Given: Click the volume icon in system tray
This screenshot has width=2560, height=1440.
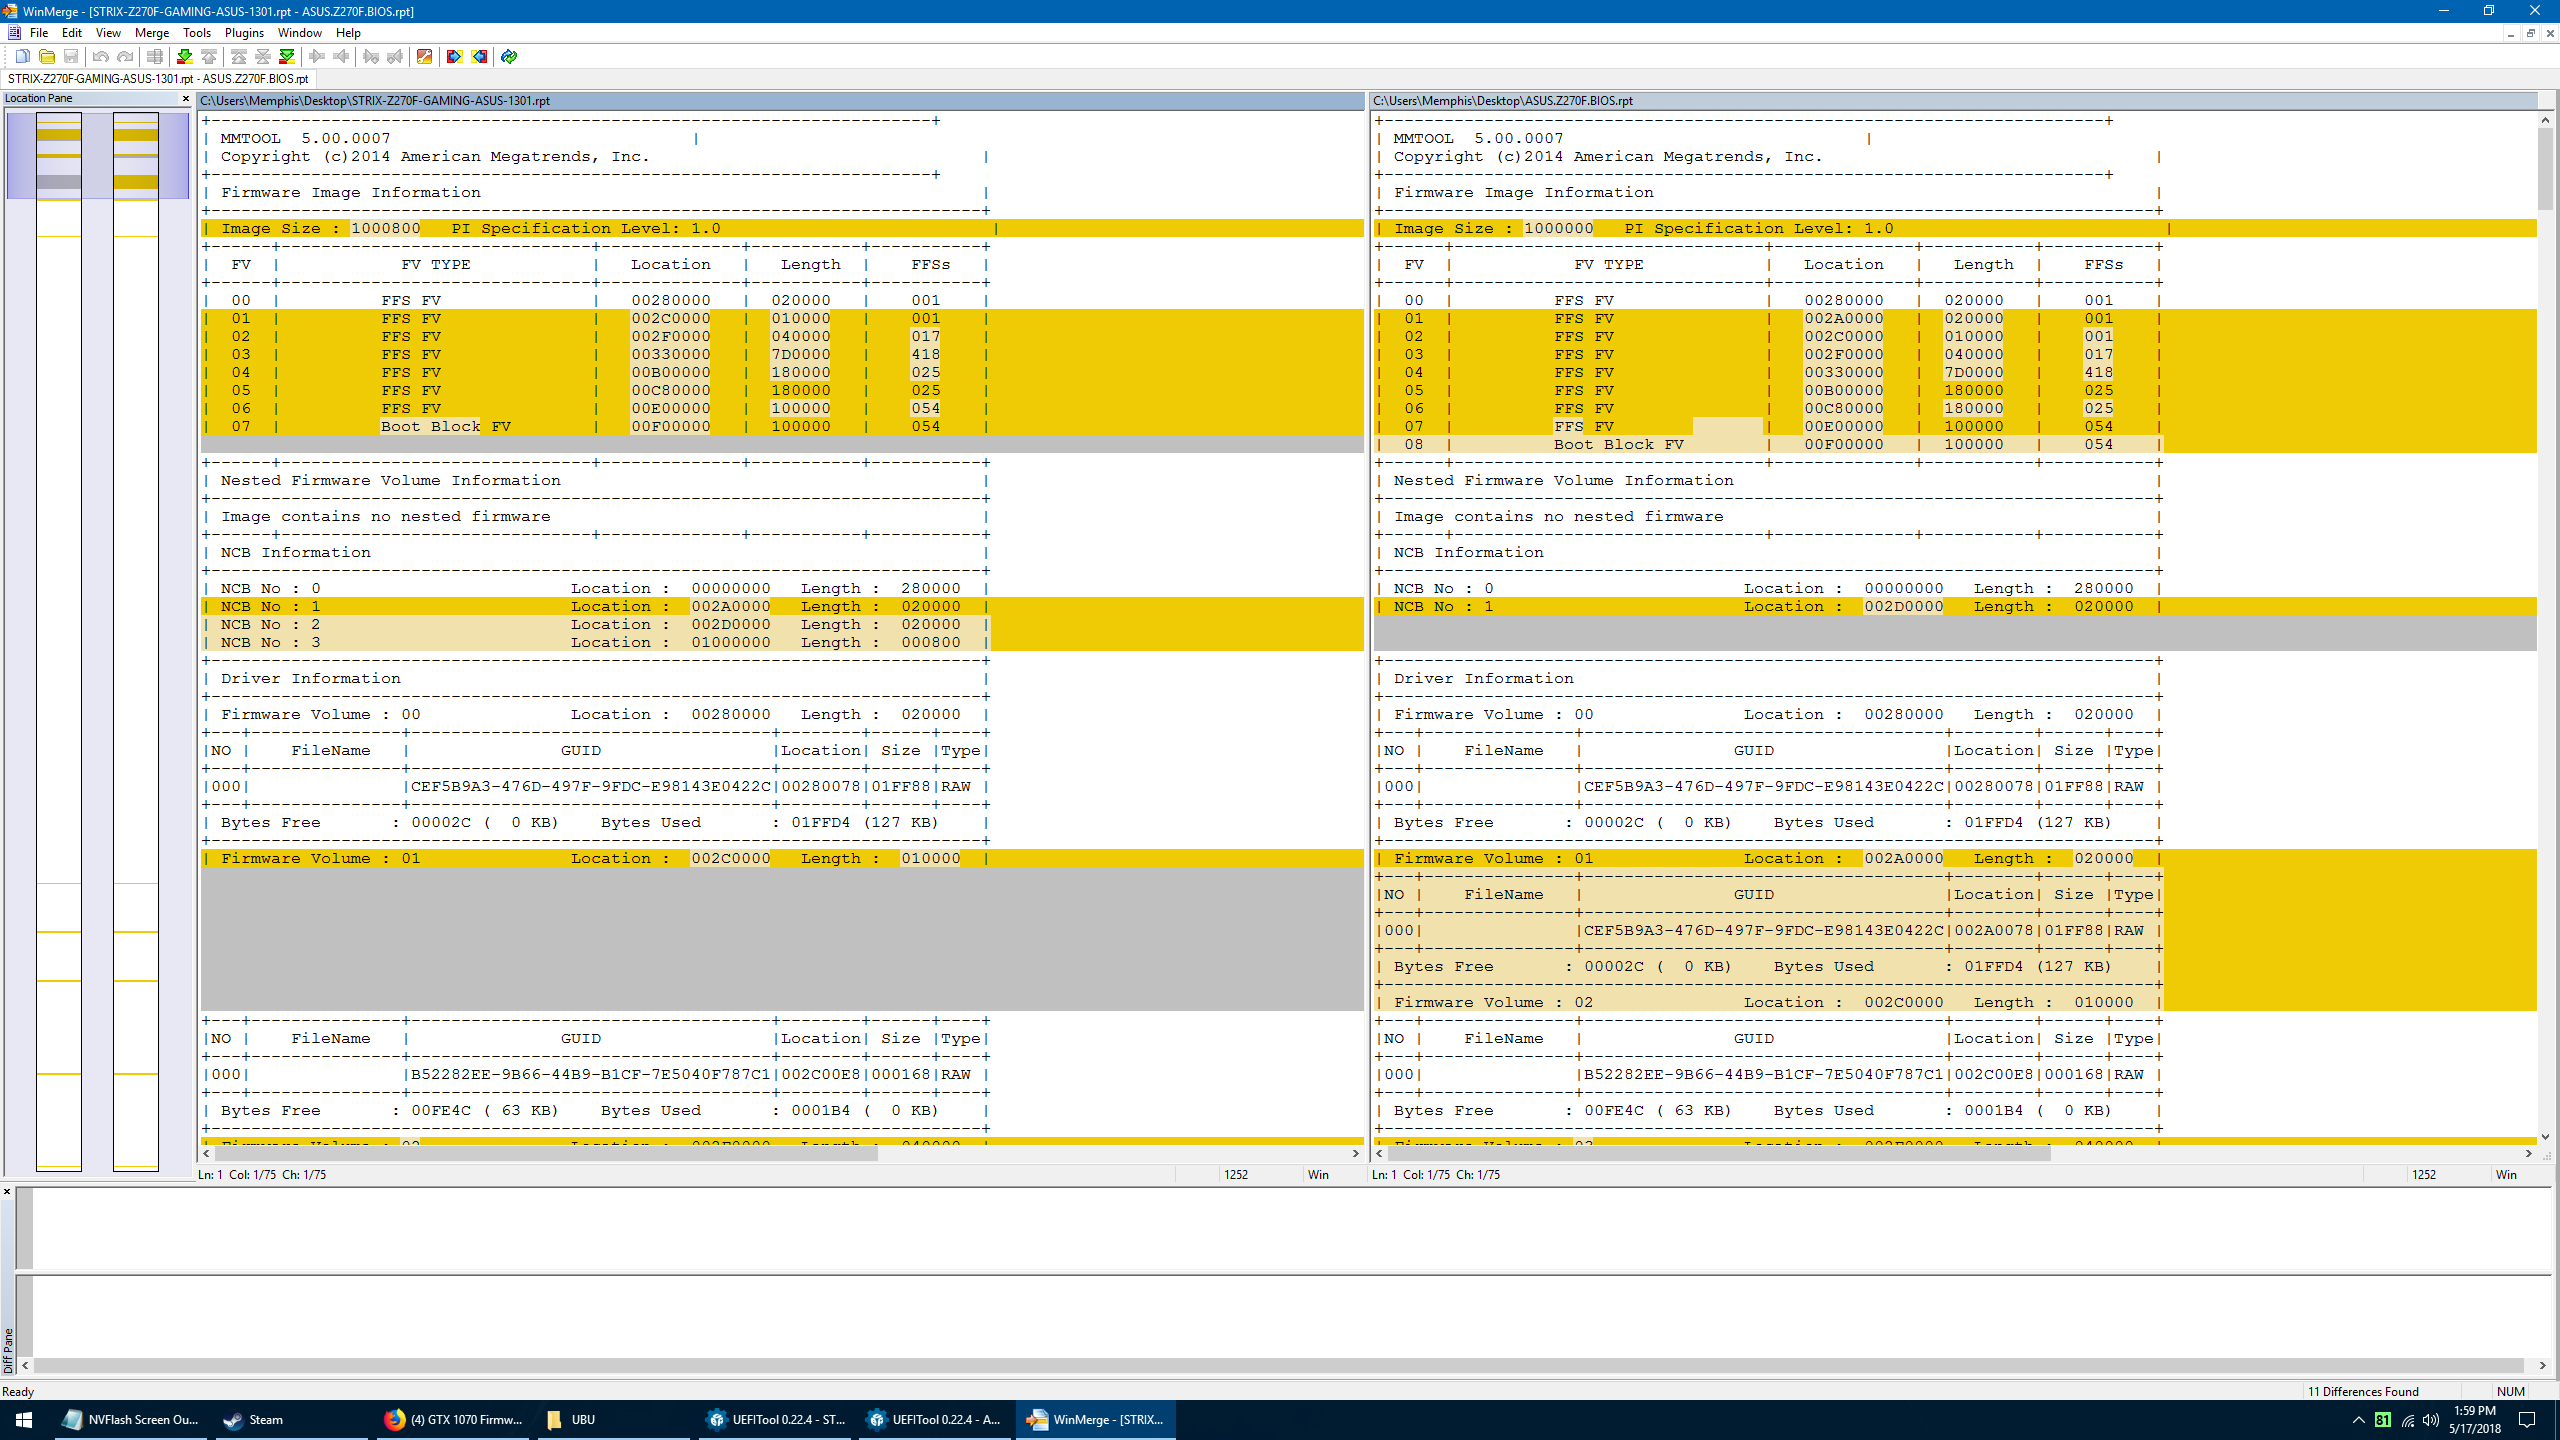Looking at the screenshot, I should [2431, 1420].
